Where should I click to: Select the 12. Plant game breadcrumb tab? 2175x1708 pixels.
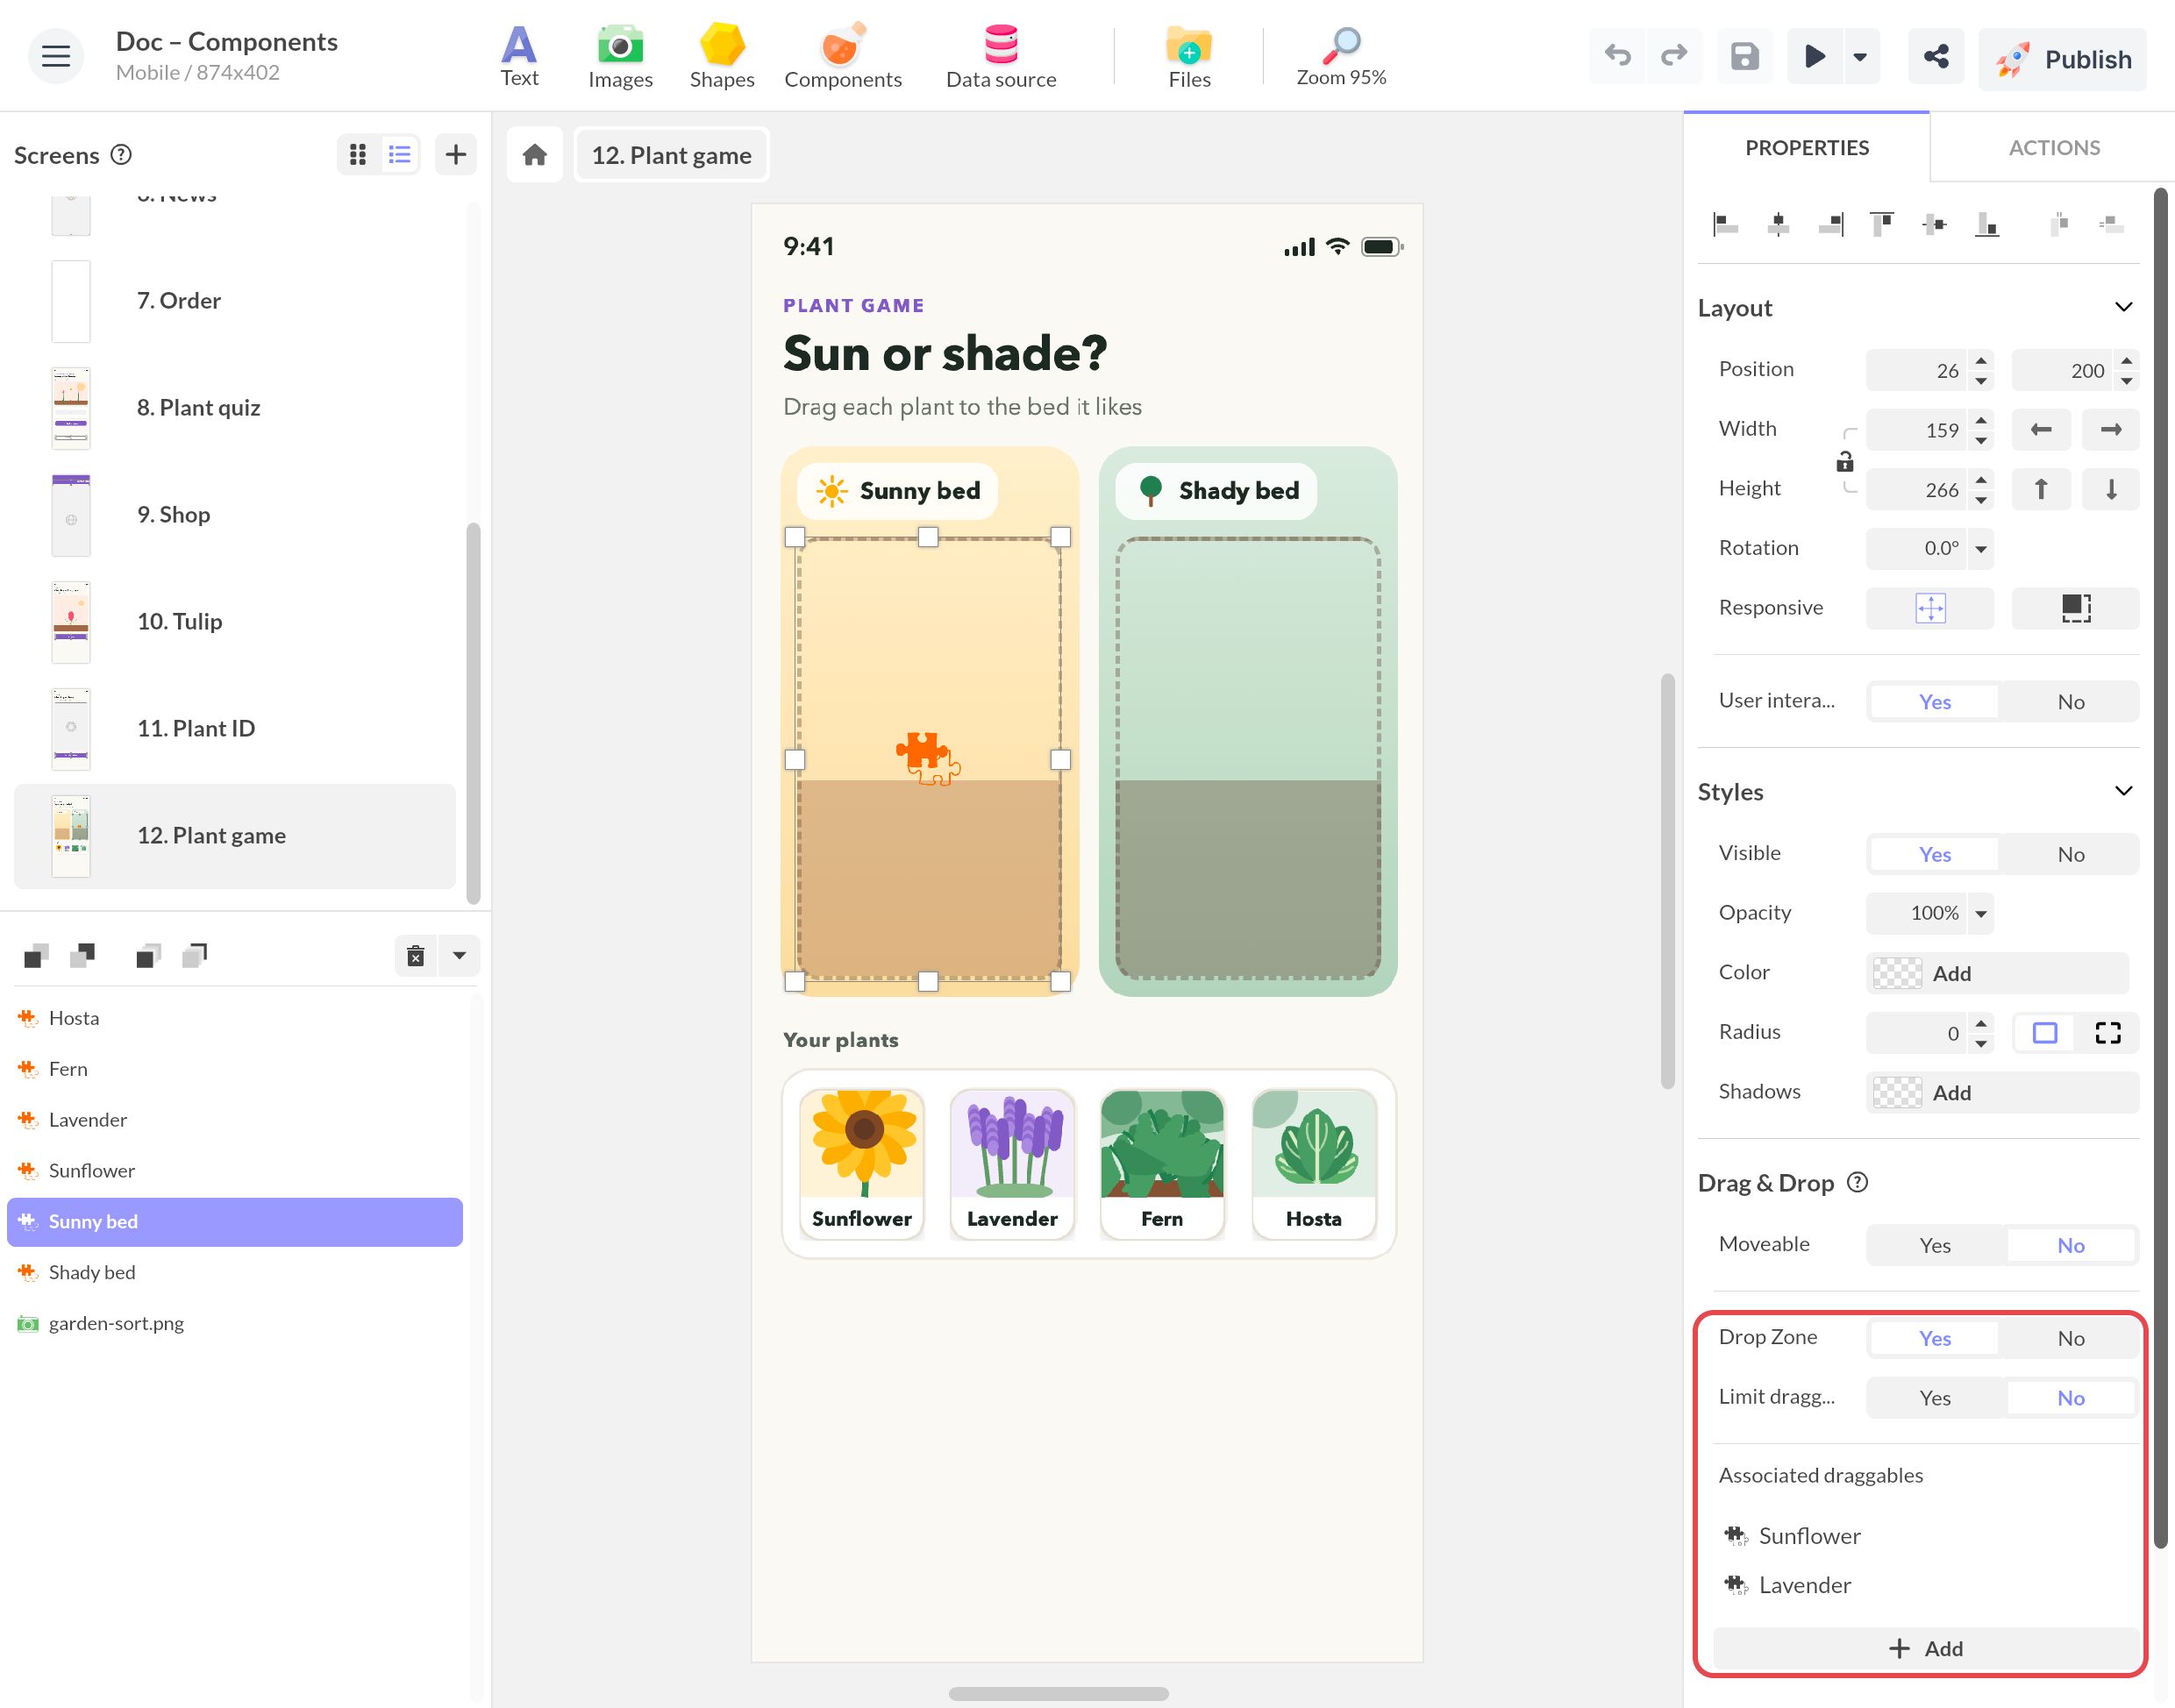pyautogui.click(x=671, y=155)
